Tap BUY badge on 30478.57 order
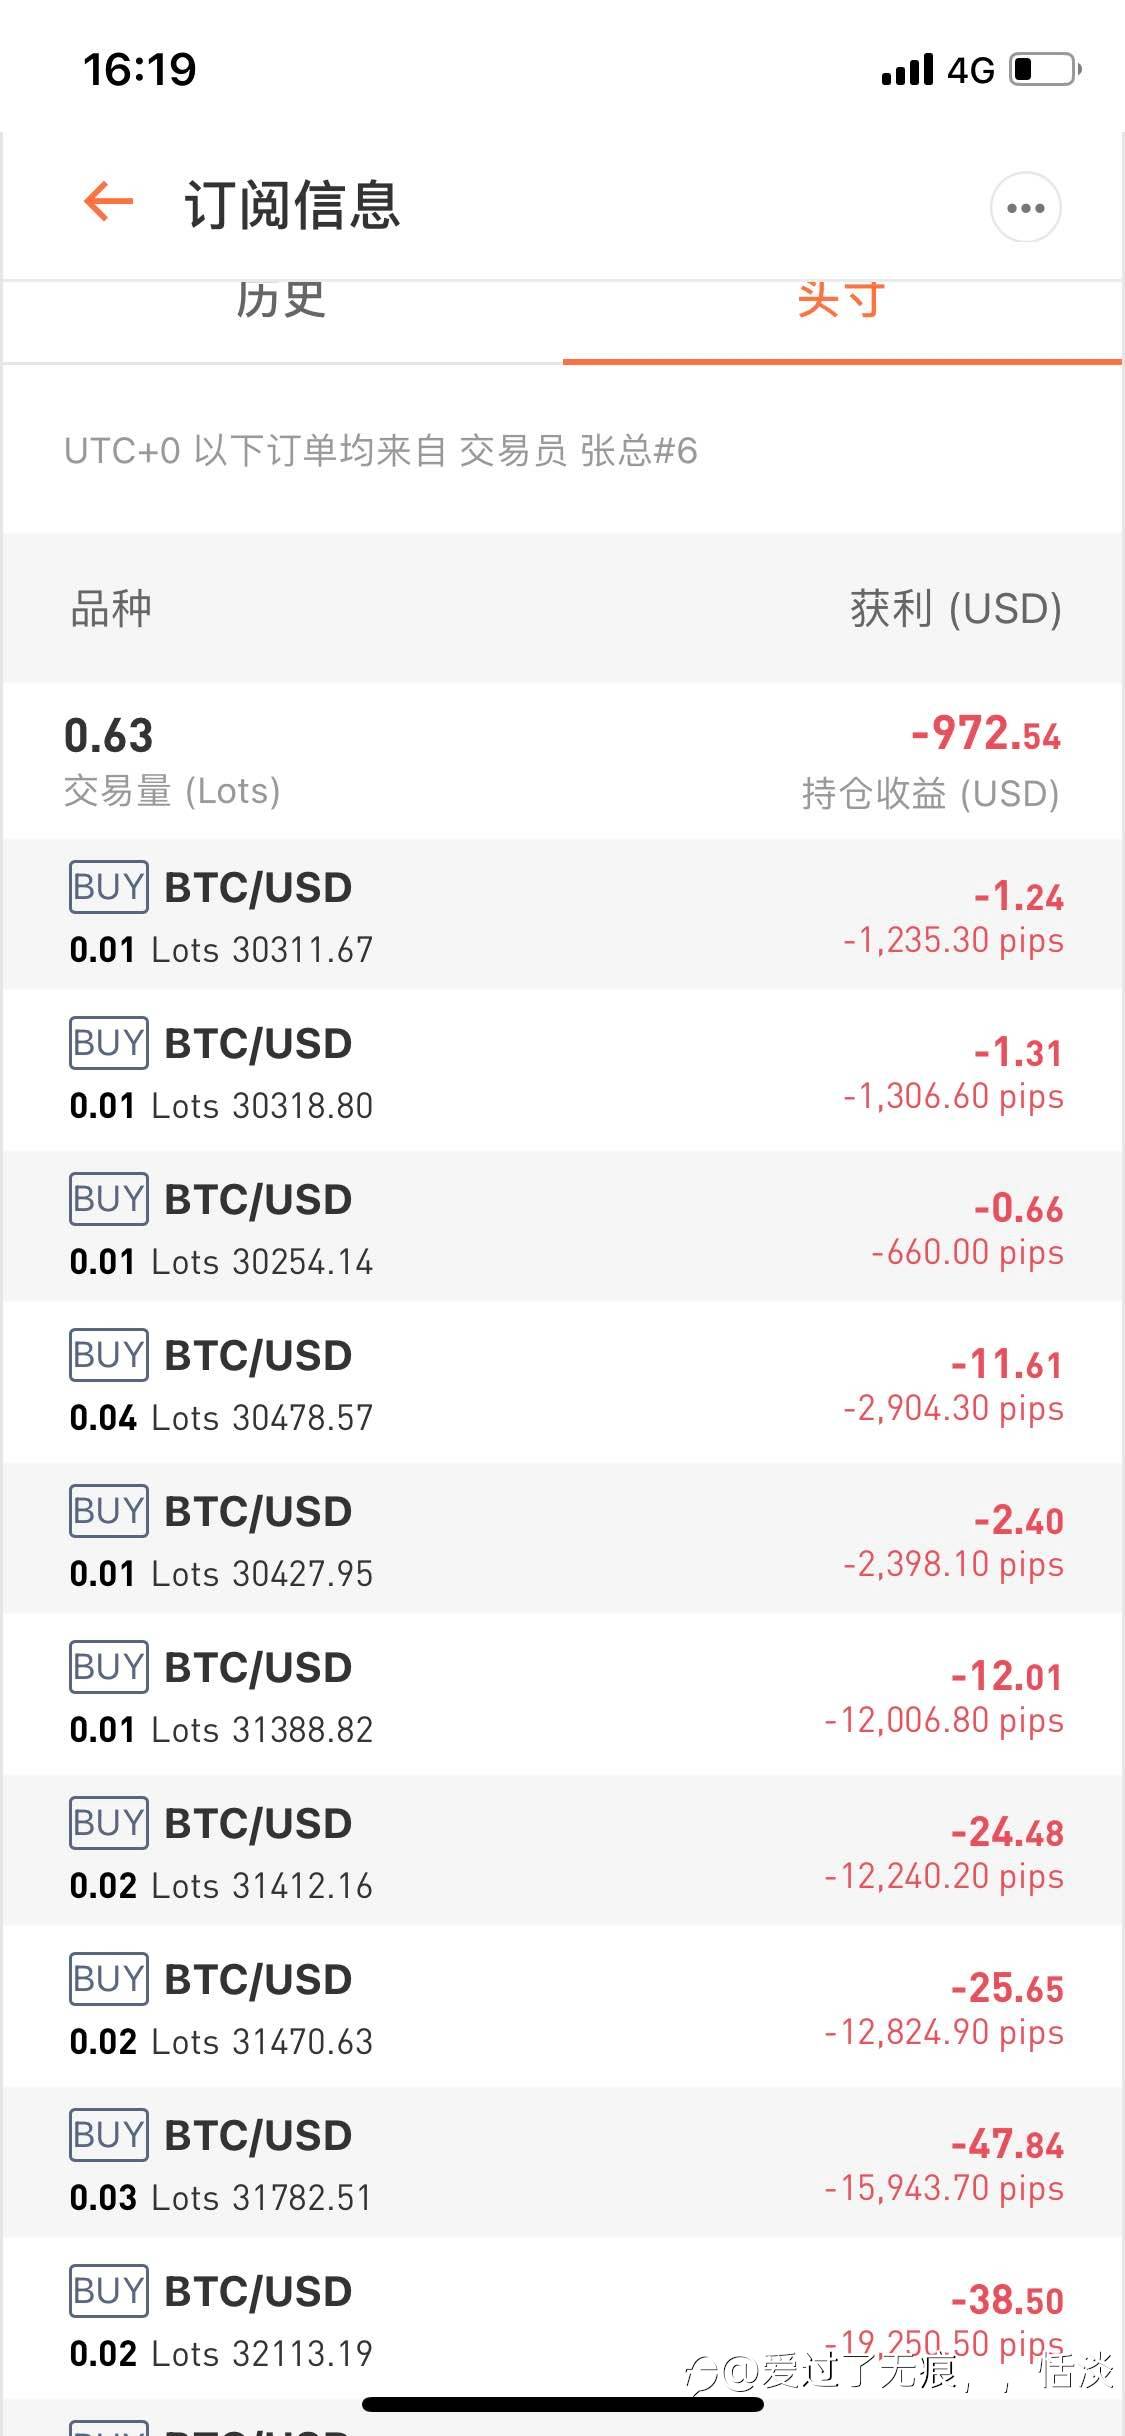The height and width of the screenshot is (2436, 1125). pos(109,1355)
